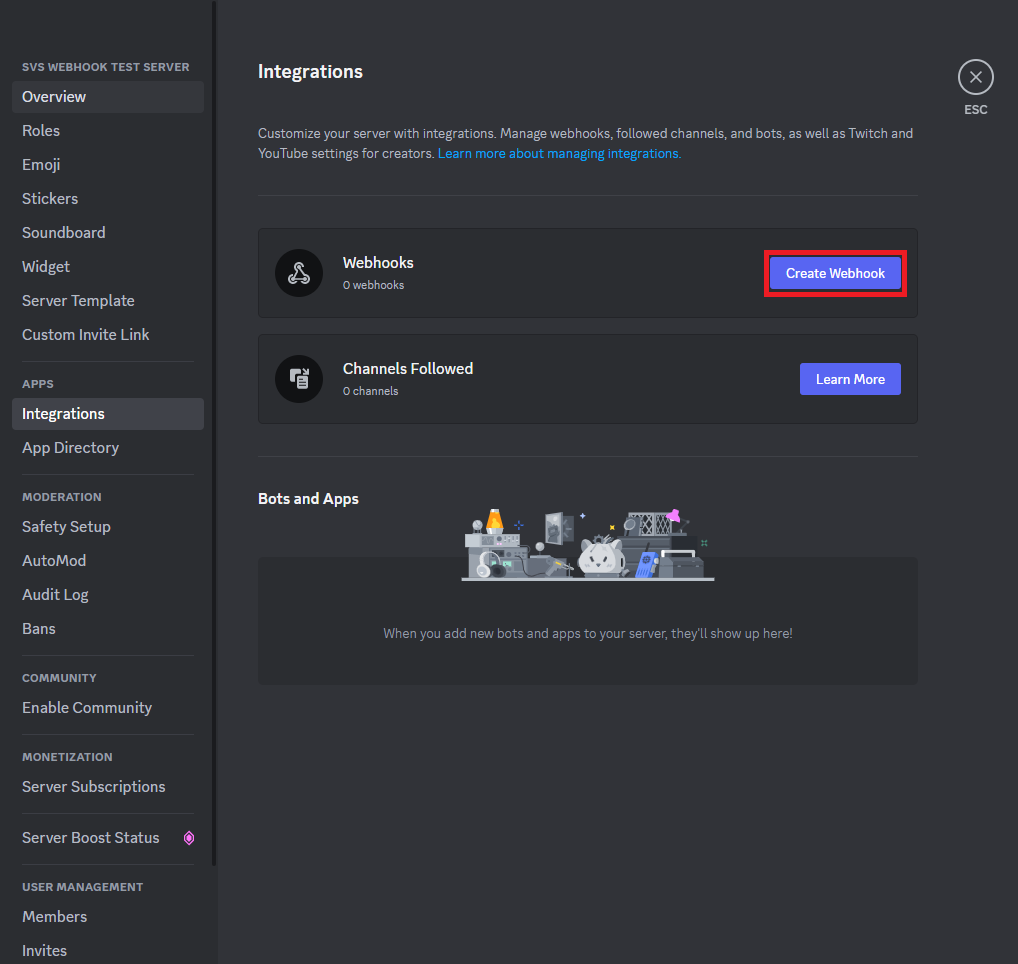Open Overview settings
Screen dimensions: 1018x964
[x=108, y=97]
